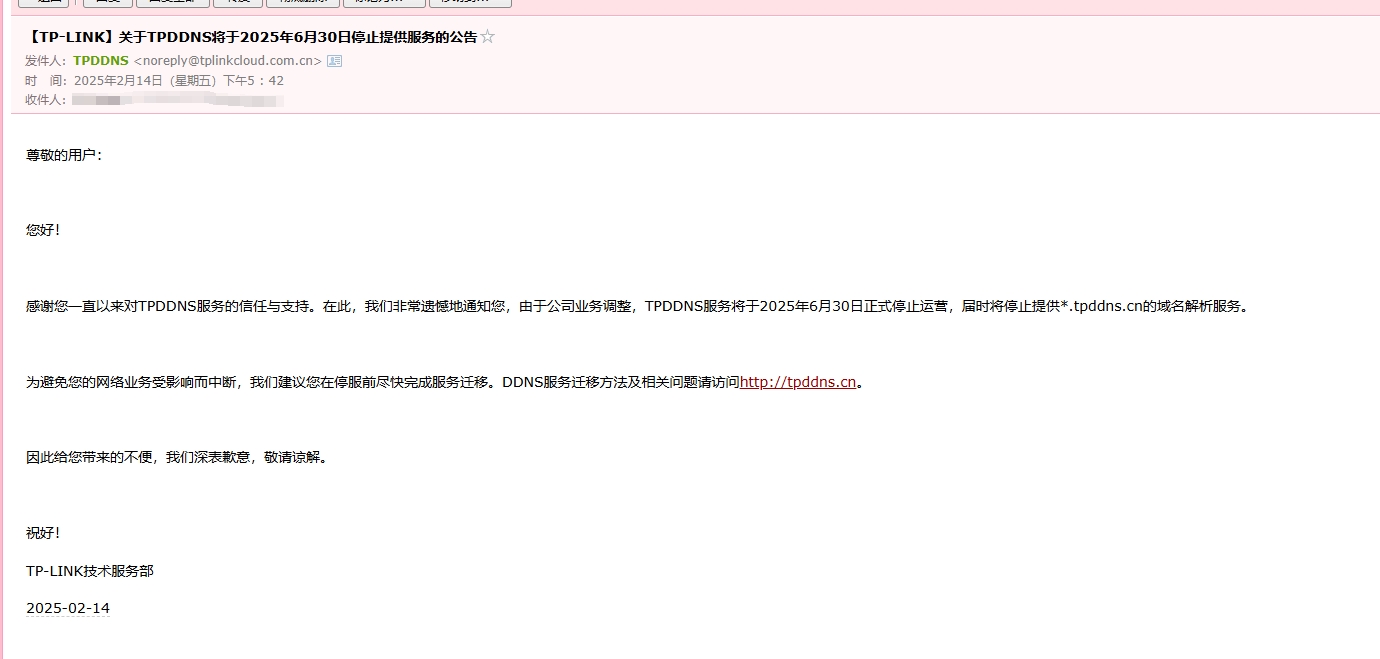This screenshot has height=659, width=1380.
Task: Click the star icon beside the subject title
Action: click(x=487, y=36)
